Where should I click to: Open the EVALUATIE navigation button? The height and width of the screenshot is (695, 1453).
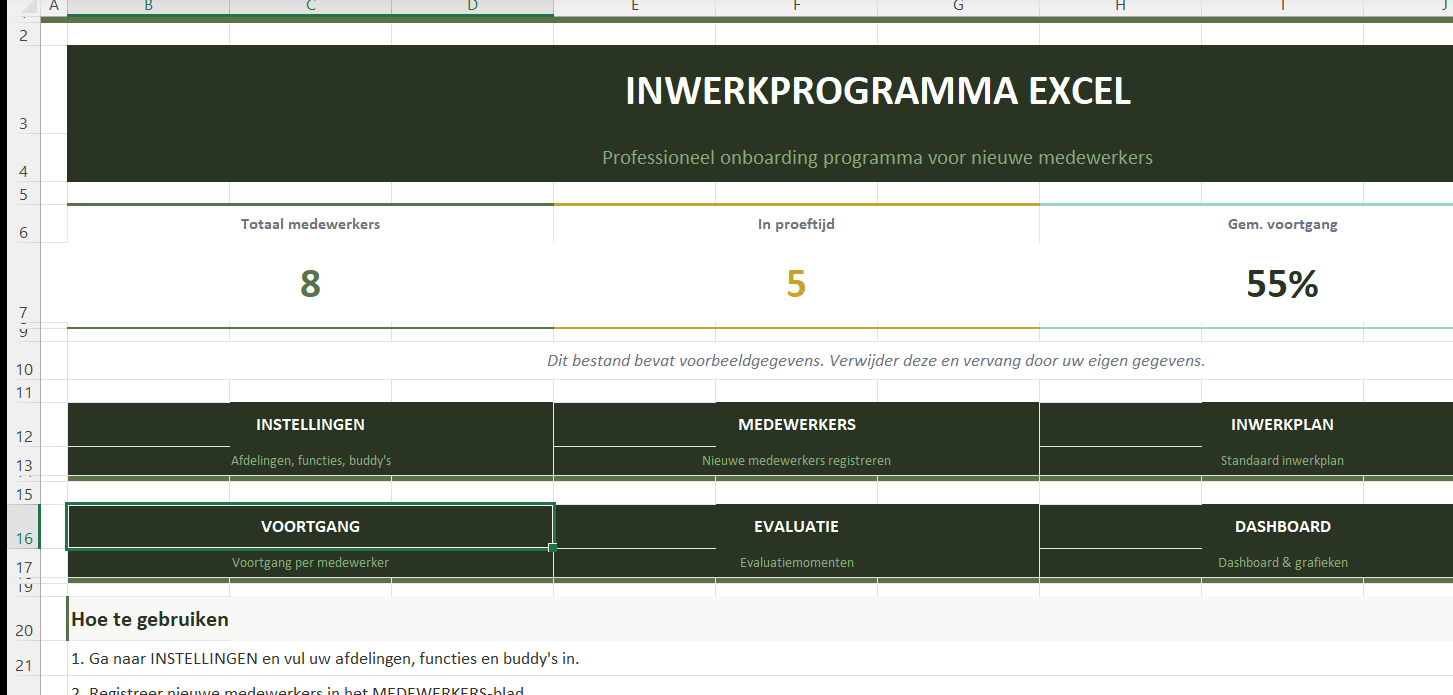pyautogui.click(x=796, y=527)
